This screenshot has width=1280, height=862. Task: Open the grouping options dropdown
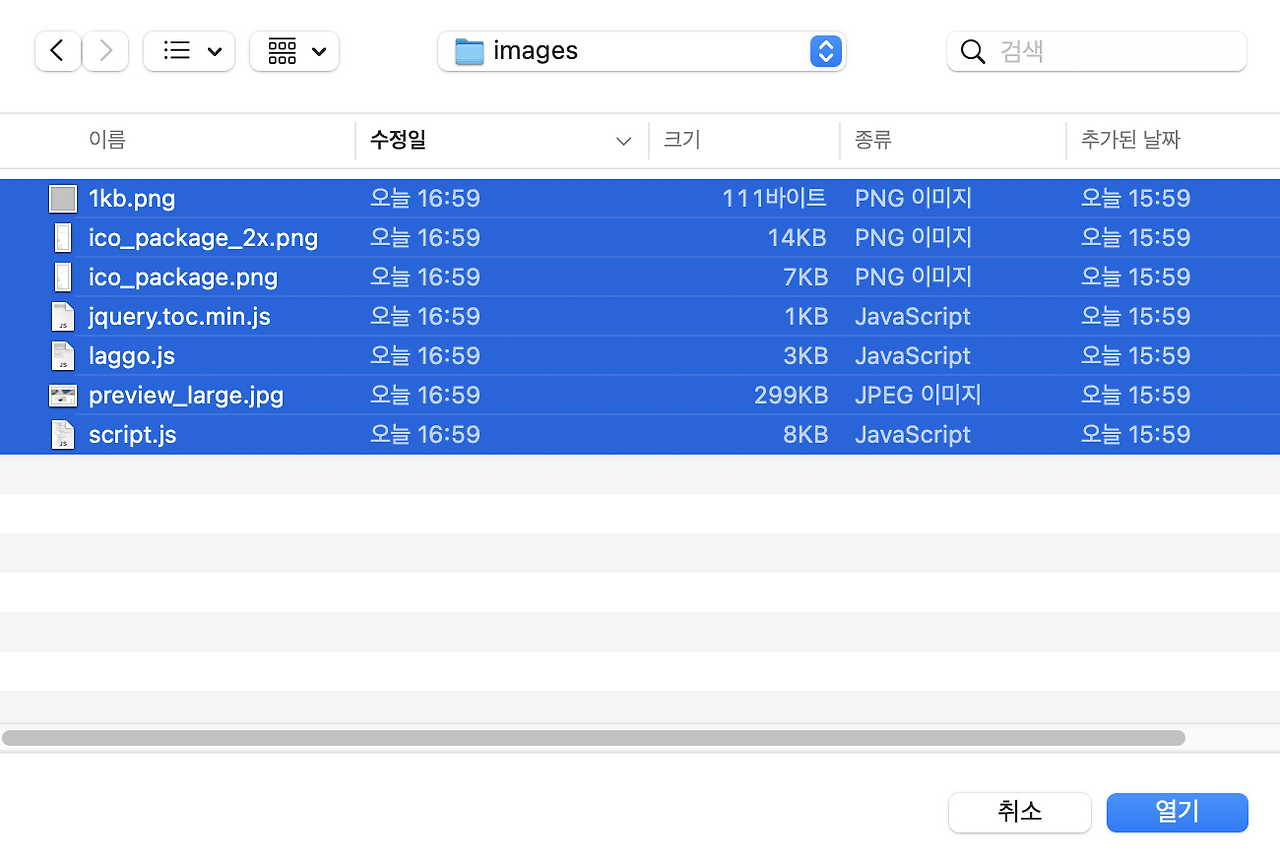tap(294, 50)
